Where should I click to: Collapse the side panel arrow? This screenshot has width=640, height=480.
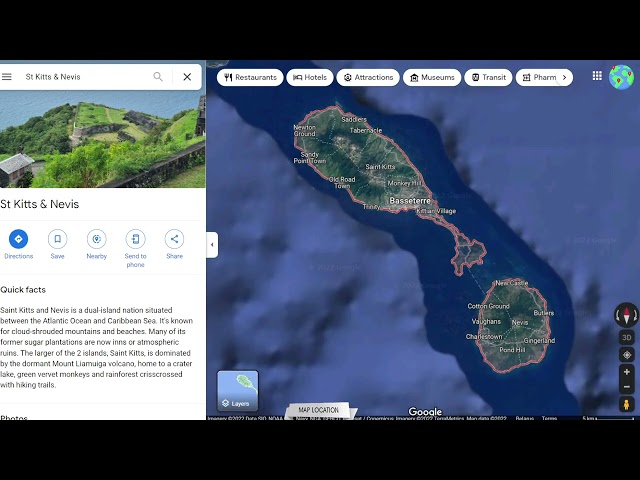tap(212, 245)
